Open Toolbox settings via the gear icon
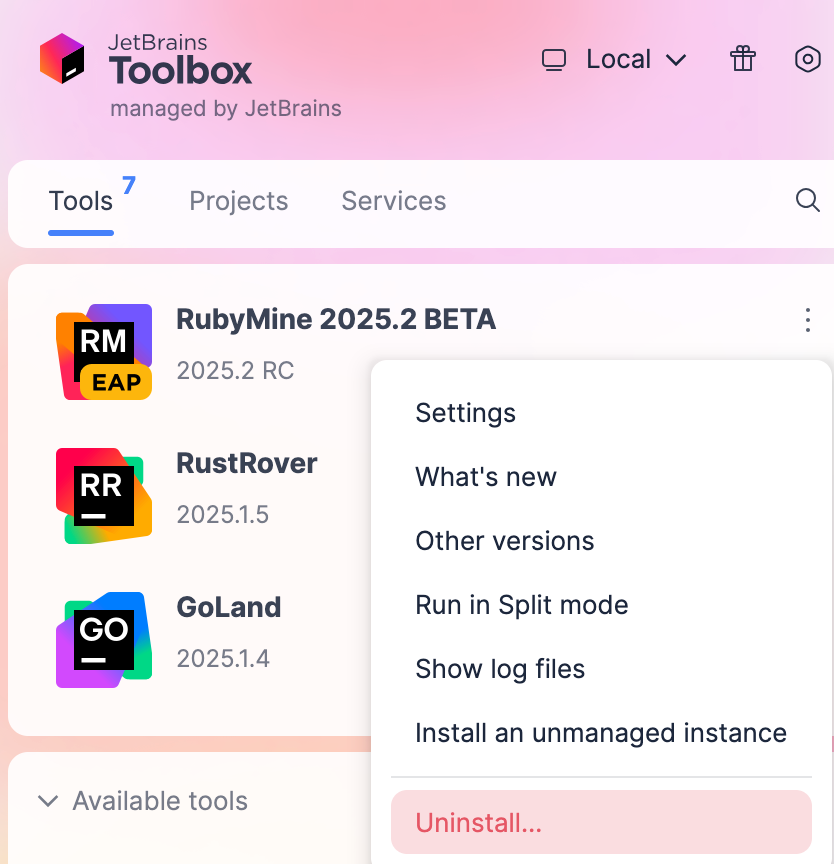Screen dimensions: 834x864 807,59
